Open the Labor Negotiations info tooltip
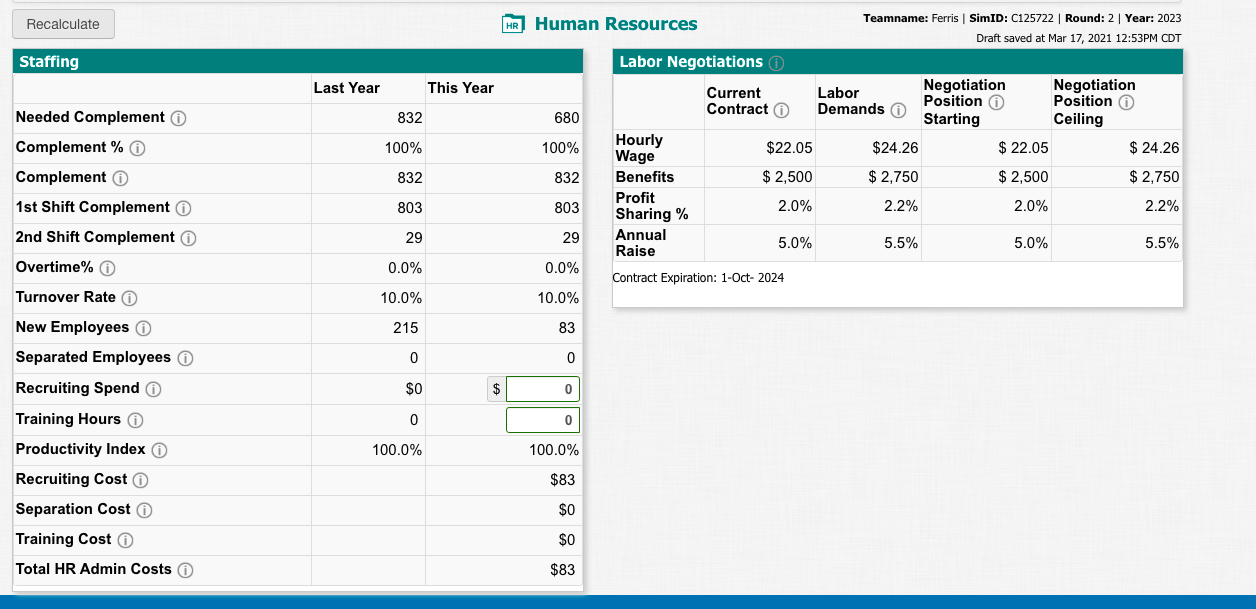The image size is (1256, 609). click(x=775, y=64)
